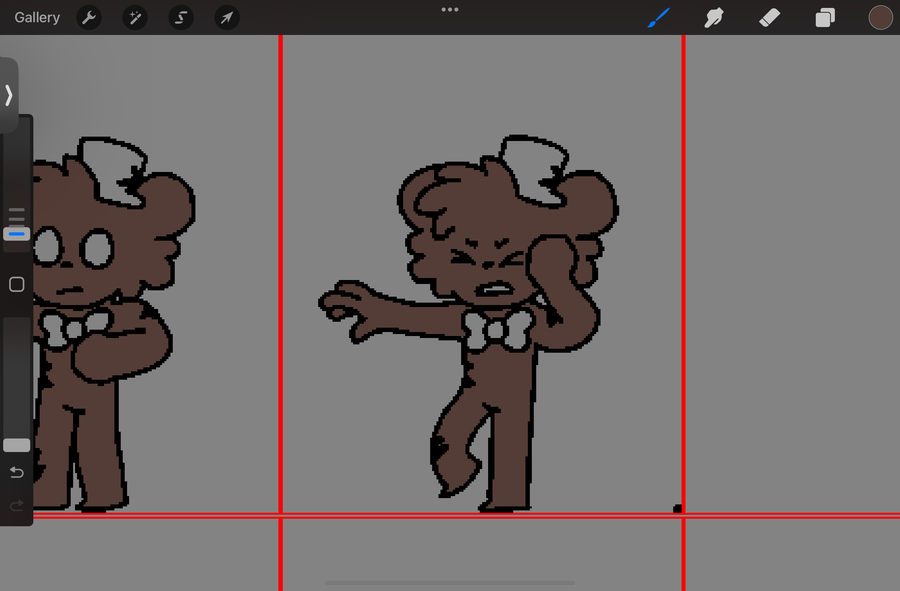Image resolution: width=900 pixels, height=591 pixels.
Task: Select the Brush tool
Action: click(x=658, y=18)
